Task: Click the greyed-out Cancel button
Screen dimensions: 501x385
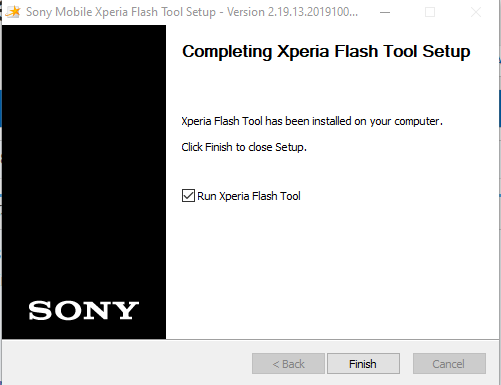Action: (x=449, y=364)
